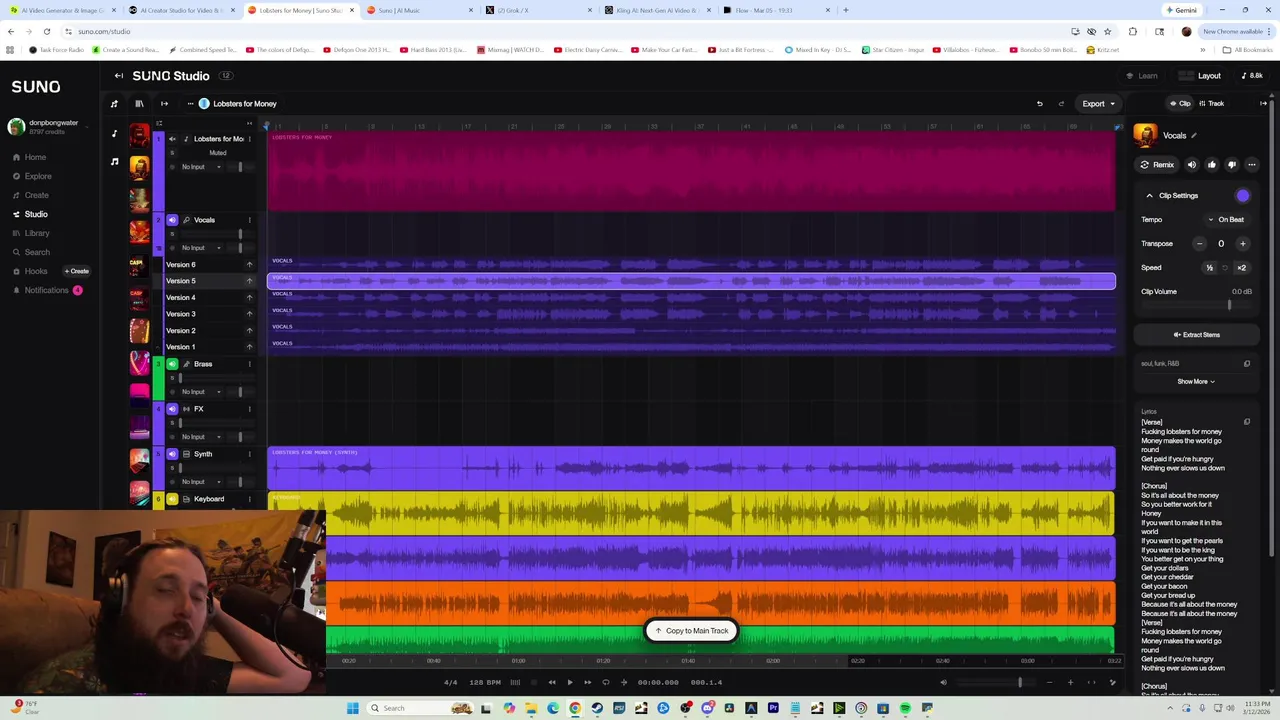Decrease Transpose with the minus button

coord(1199,244)
